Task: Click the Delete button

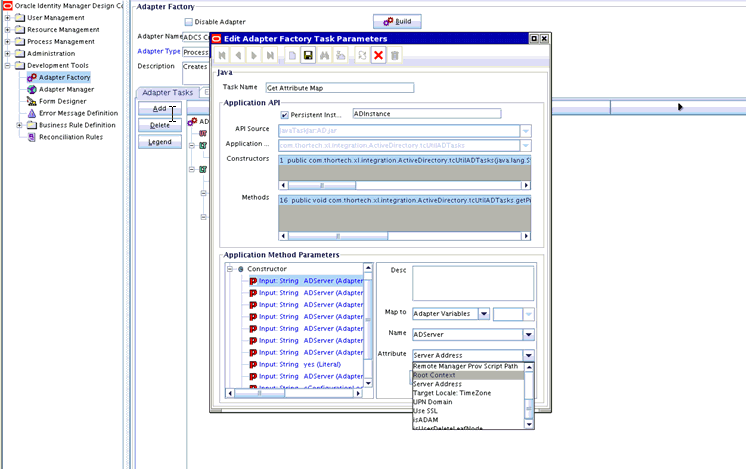Action: (x=160, y=126)
